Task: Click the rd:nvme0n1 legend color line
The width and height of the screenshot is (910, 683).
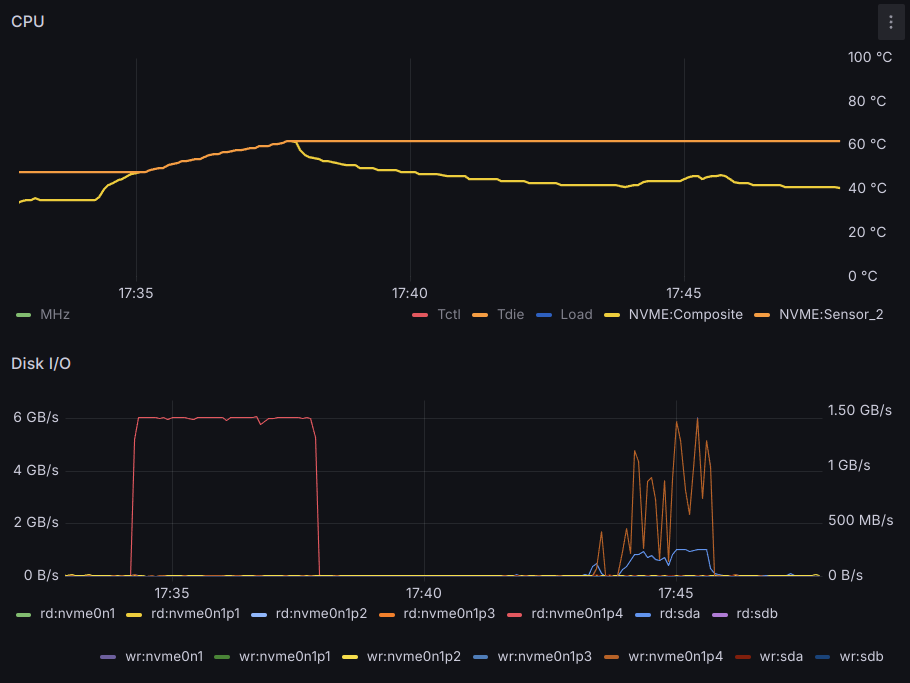Action: (x=24, y=613)
